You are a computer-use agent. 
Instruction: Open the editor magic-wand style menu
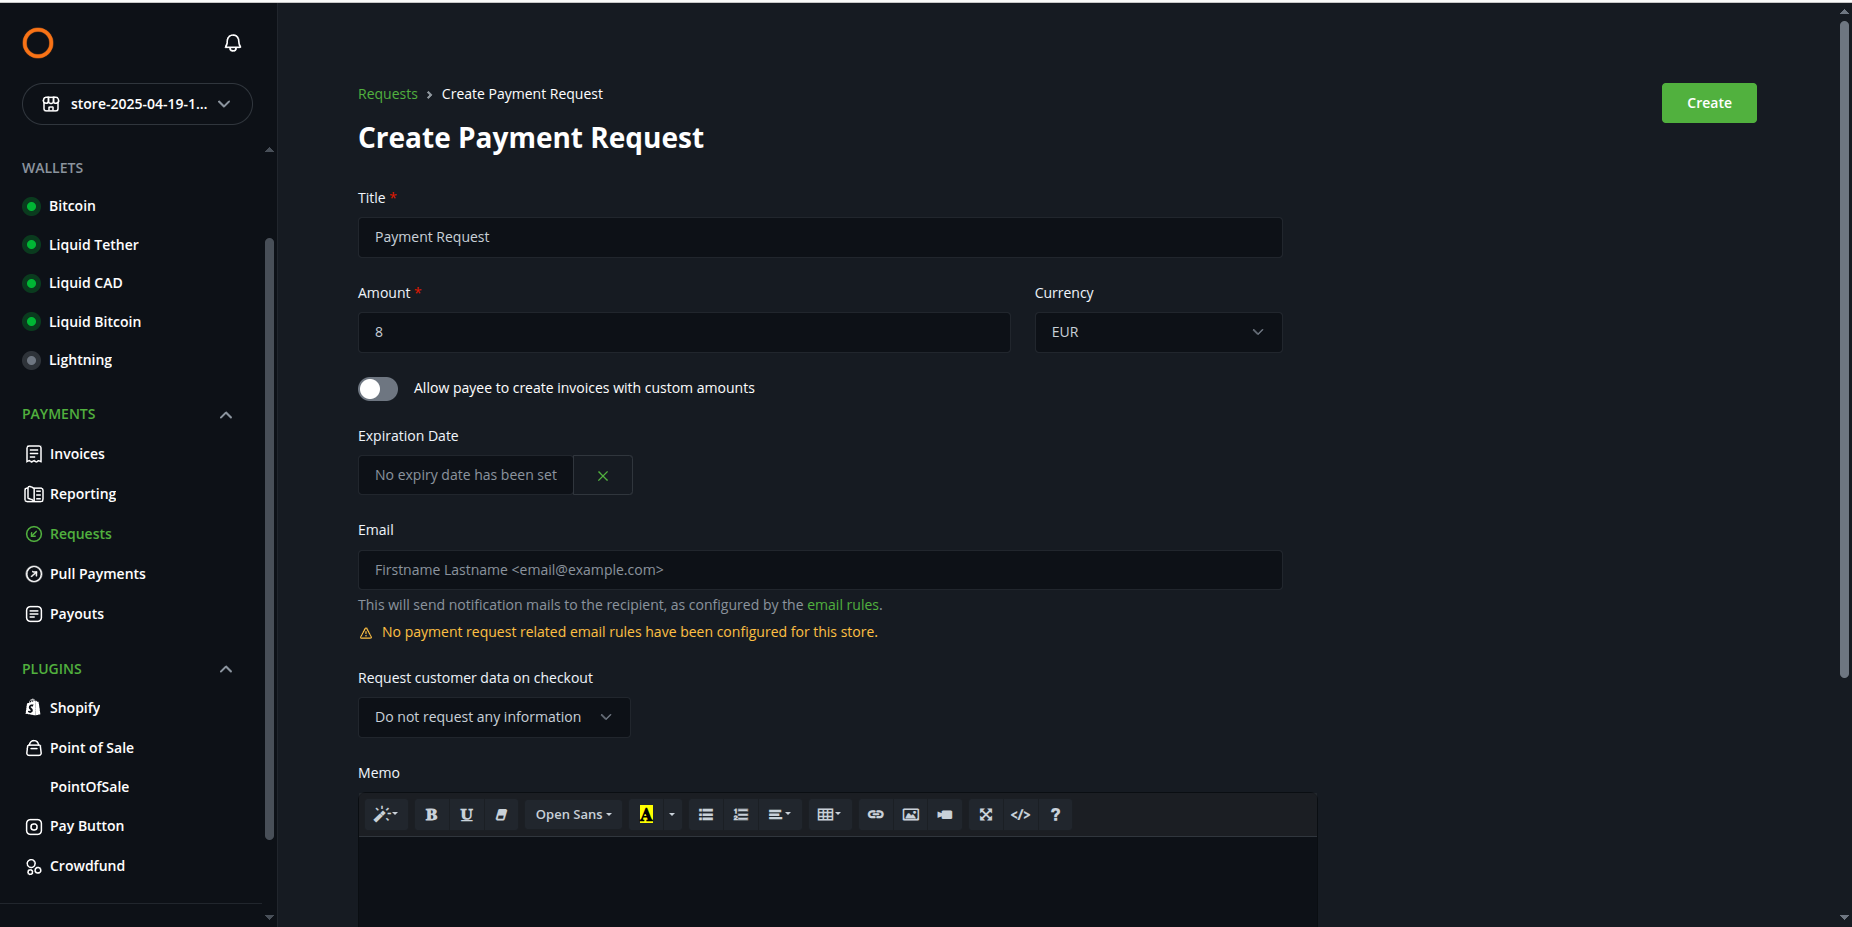point(385,815)
